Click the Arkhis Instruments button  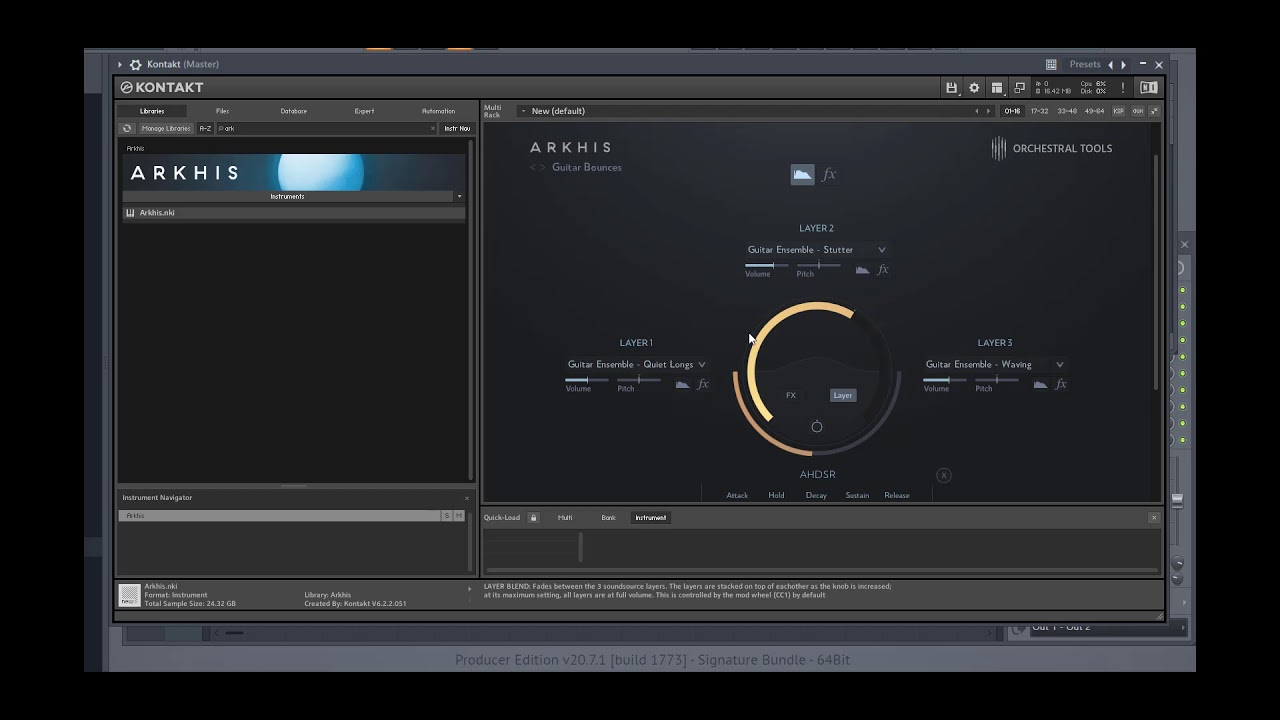287,196
